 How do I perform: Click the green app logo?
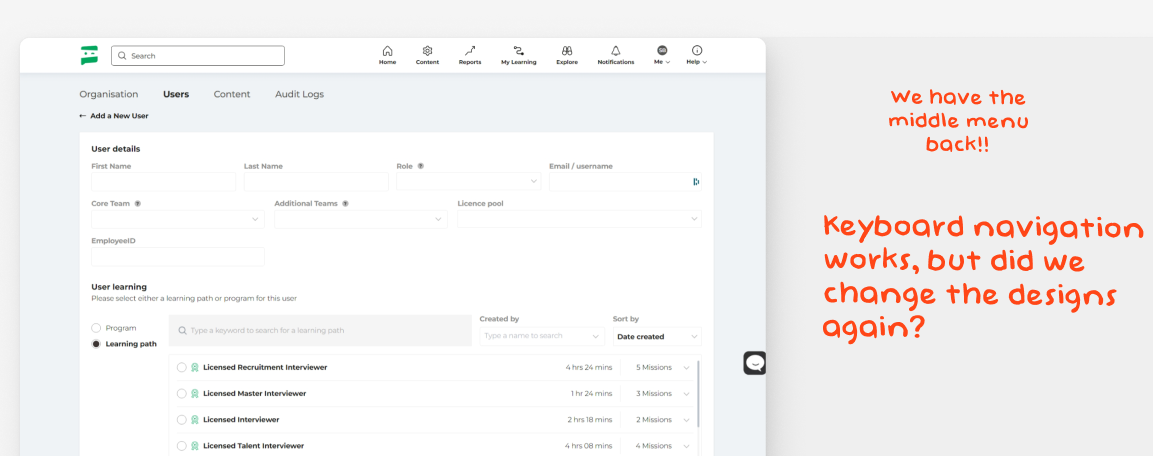(89, 55)
